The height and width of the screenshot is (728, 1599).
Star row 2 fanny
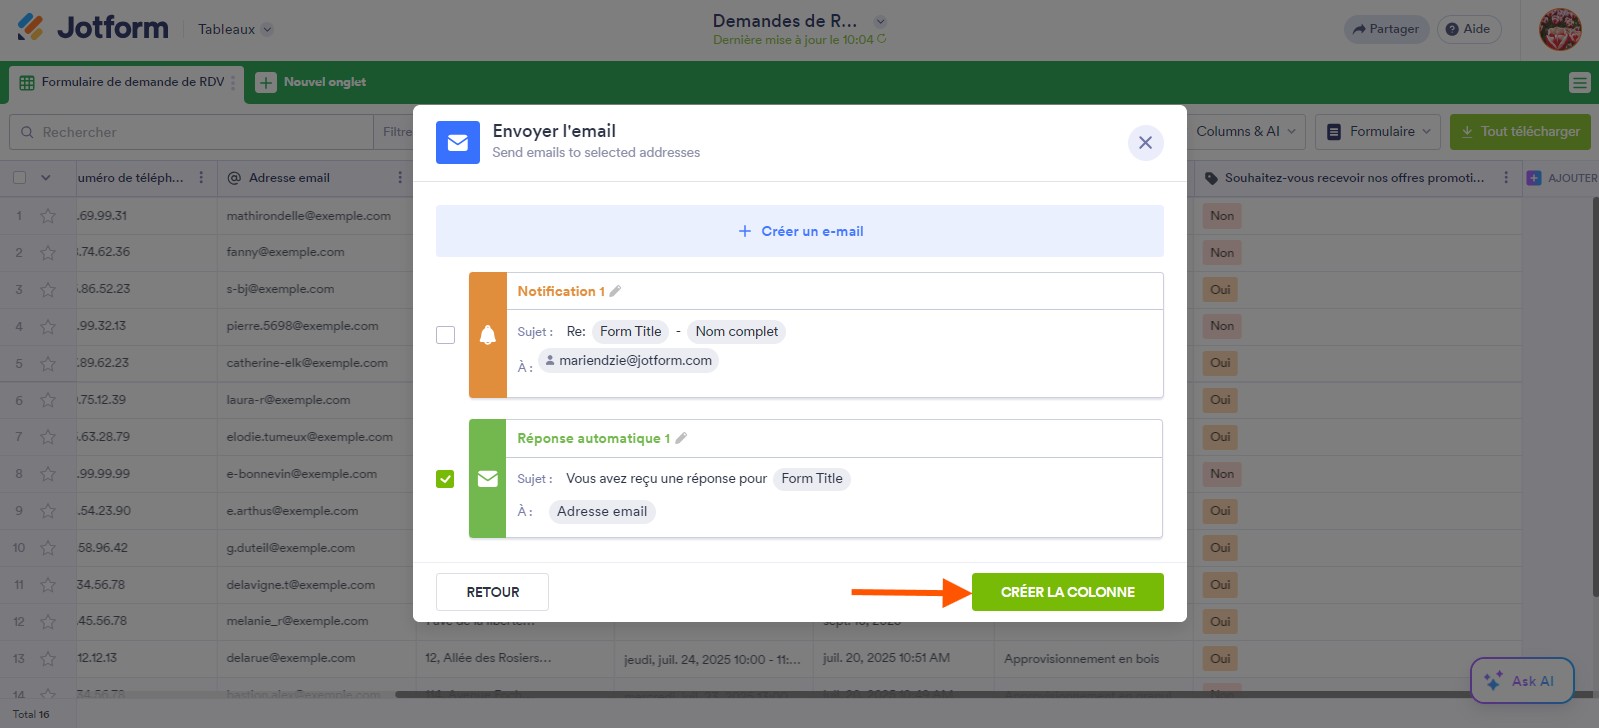[x=48, y=253]
